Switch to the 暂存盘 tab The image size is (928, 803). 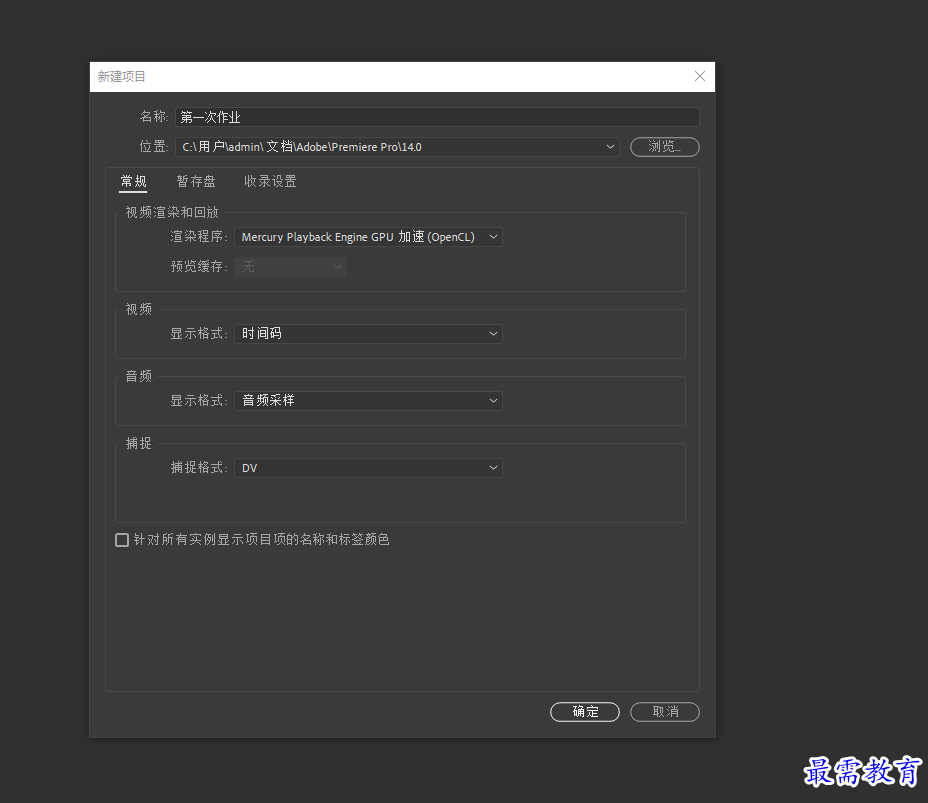click(196, 181)
